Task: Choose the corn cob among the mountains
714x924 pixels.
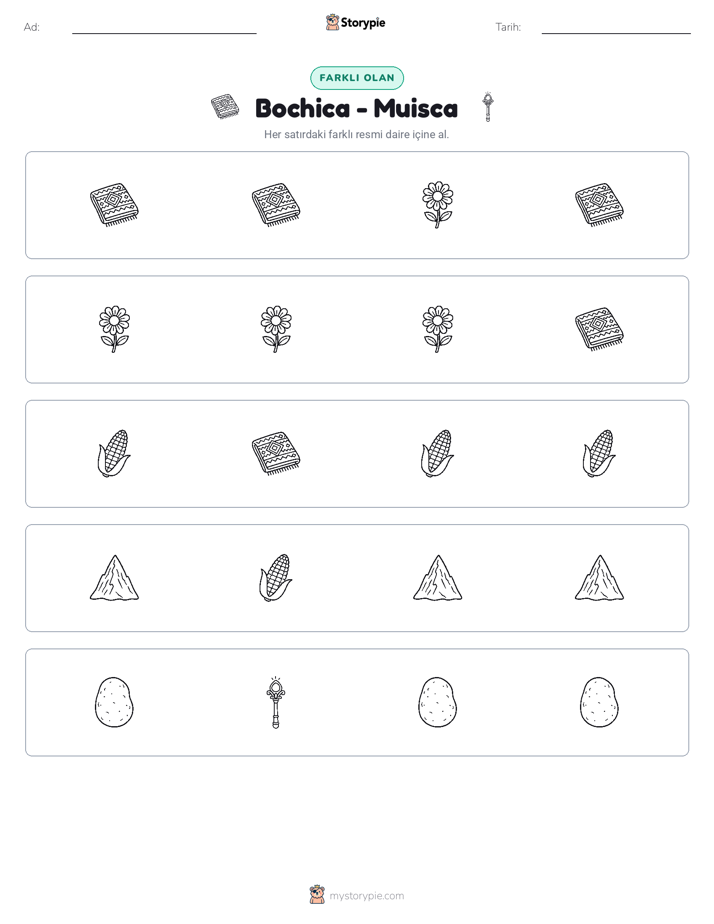Action: click(x=276, y=578)
